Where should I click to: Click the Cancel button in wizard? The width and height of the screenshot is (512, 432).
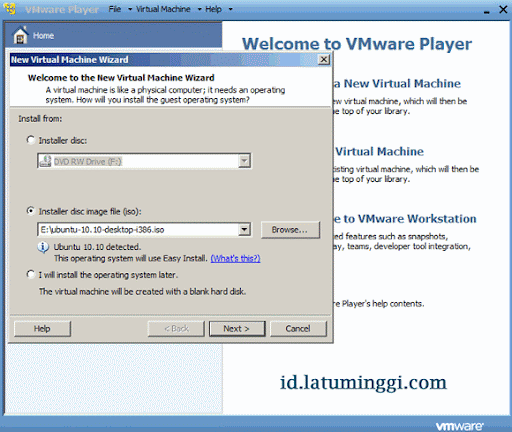click(x=298, y=329)
